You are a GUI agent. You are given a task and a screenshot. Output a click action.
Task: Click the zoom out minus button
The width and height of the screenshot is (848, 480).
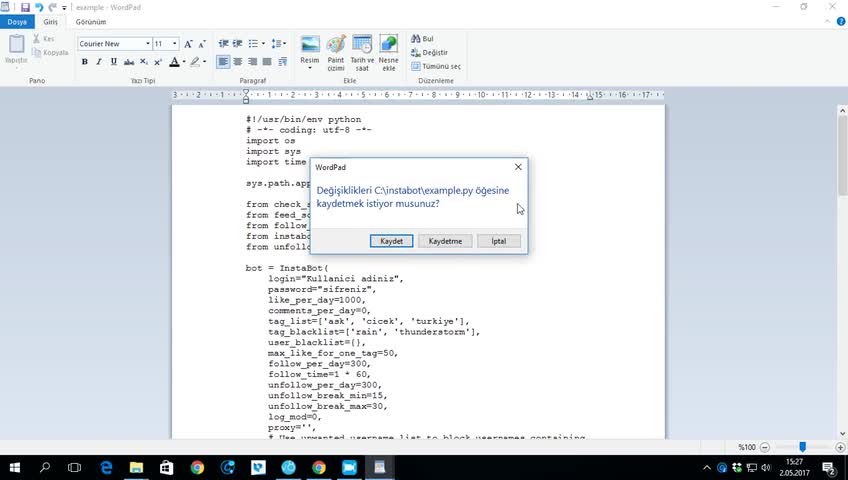point(765,447)
